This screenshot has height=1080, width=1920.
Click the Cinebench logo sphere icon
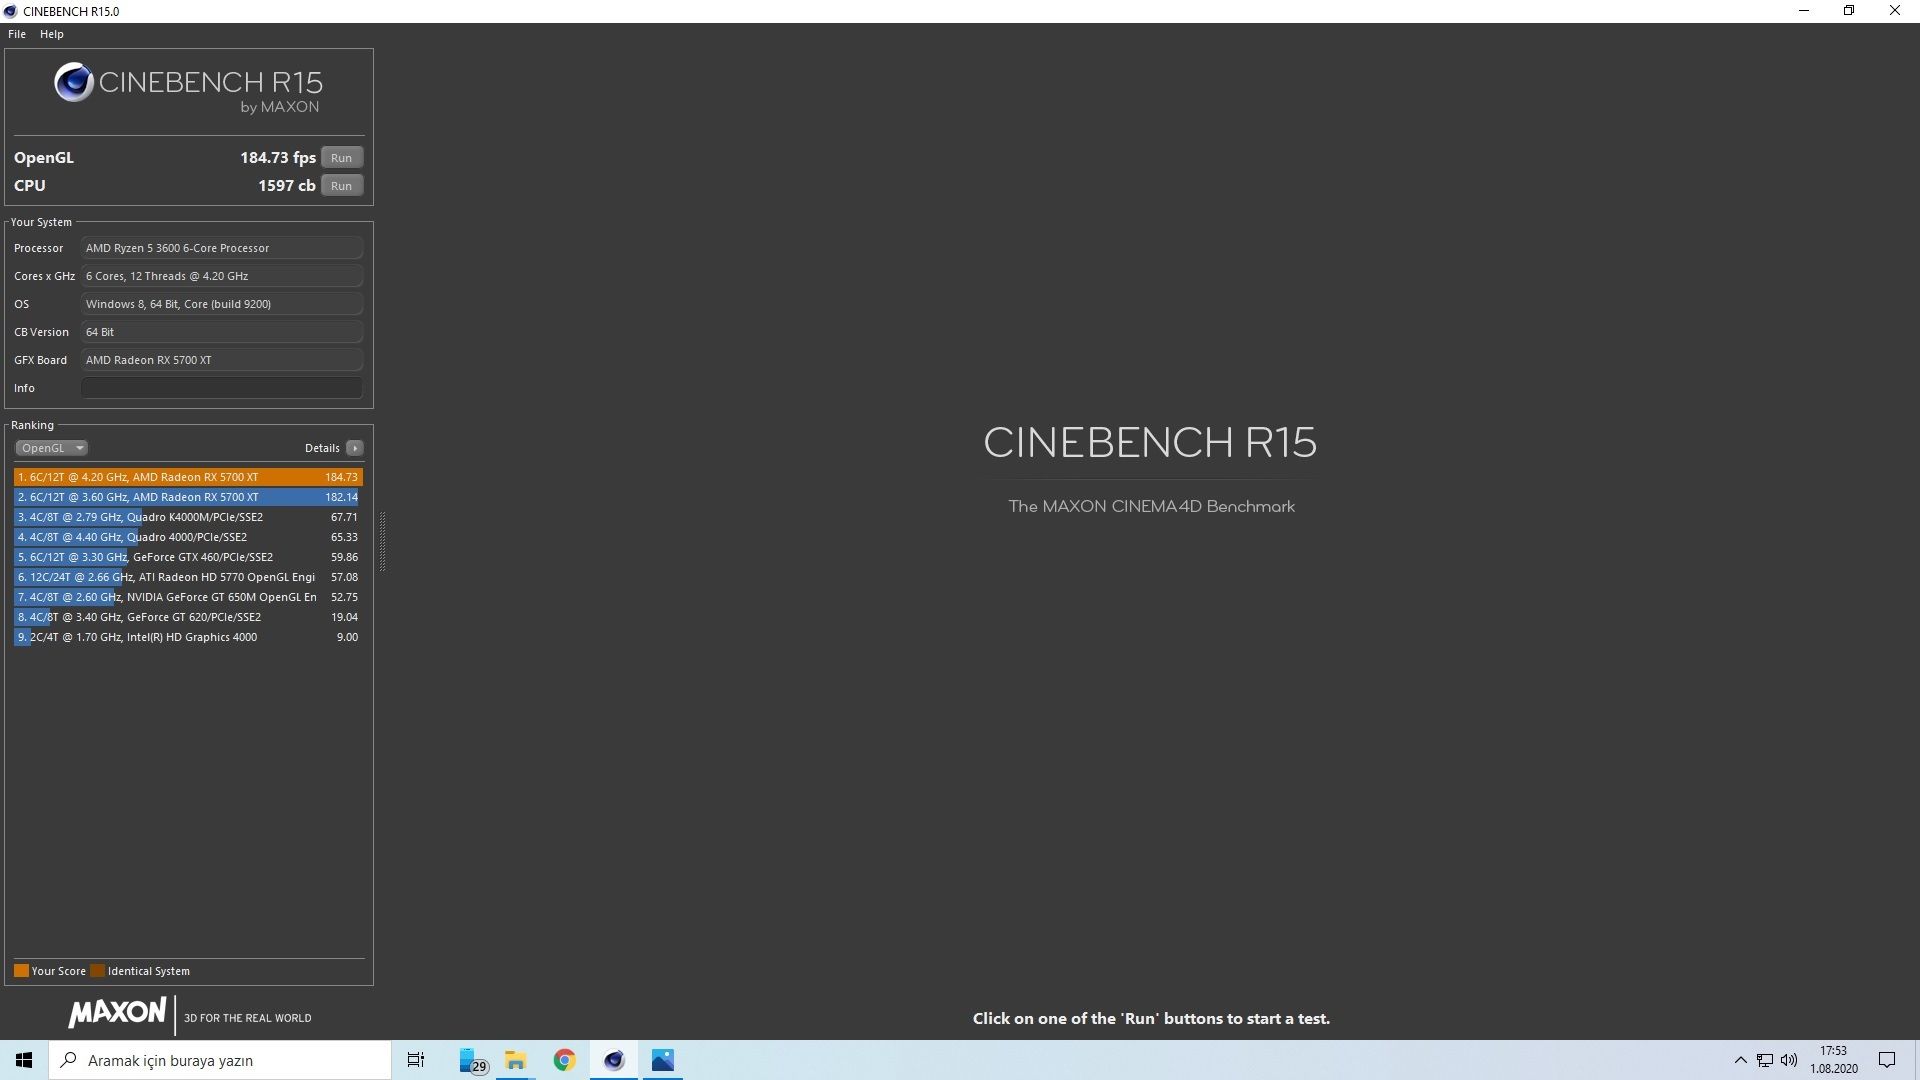pyautogui.click(x=74, y=83)
